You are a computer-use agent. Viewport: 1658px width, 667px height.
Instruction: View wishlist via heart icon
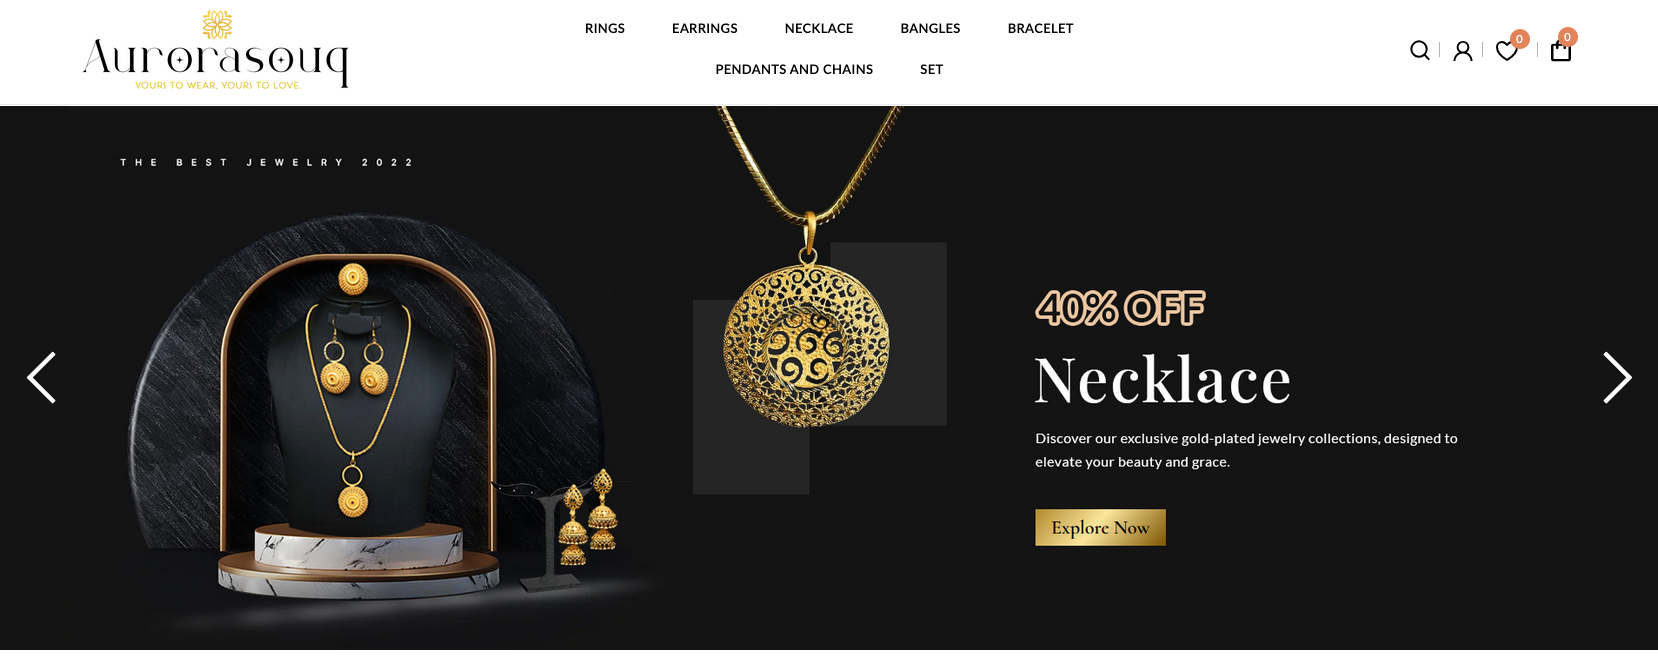pyautogui.click(x=1507, y=51)
